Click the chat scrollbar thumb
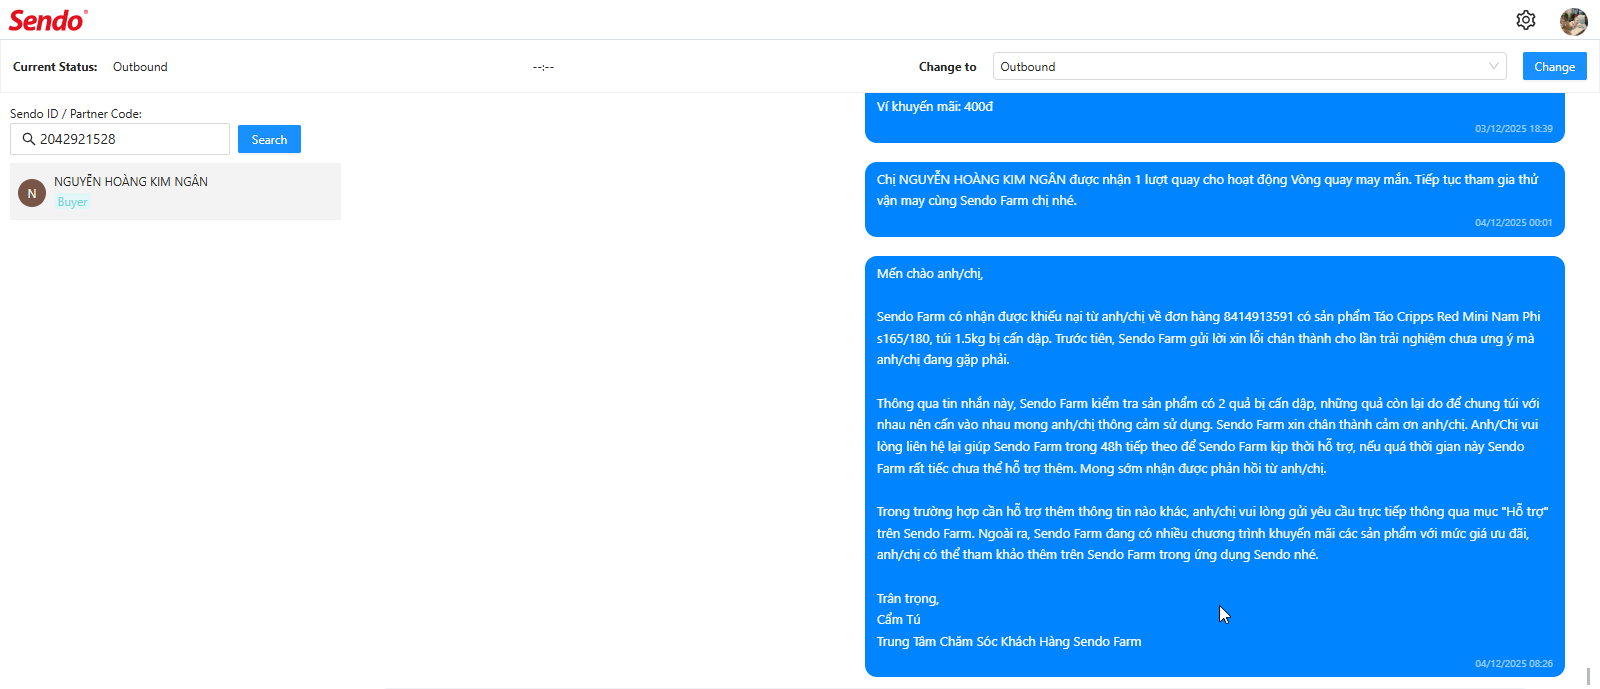 coord(1588,676)
